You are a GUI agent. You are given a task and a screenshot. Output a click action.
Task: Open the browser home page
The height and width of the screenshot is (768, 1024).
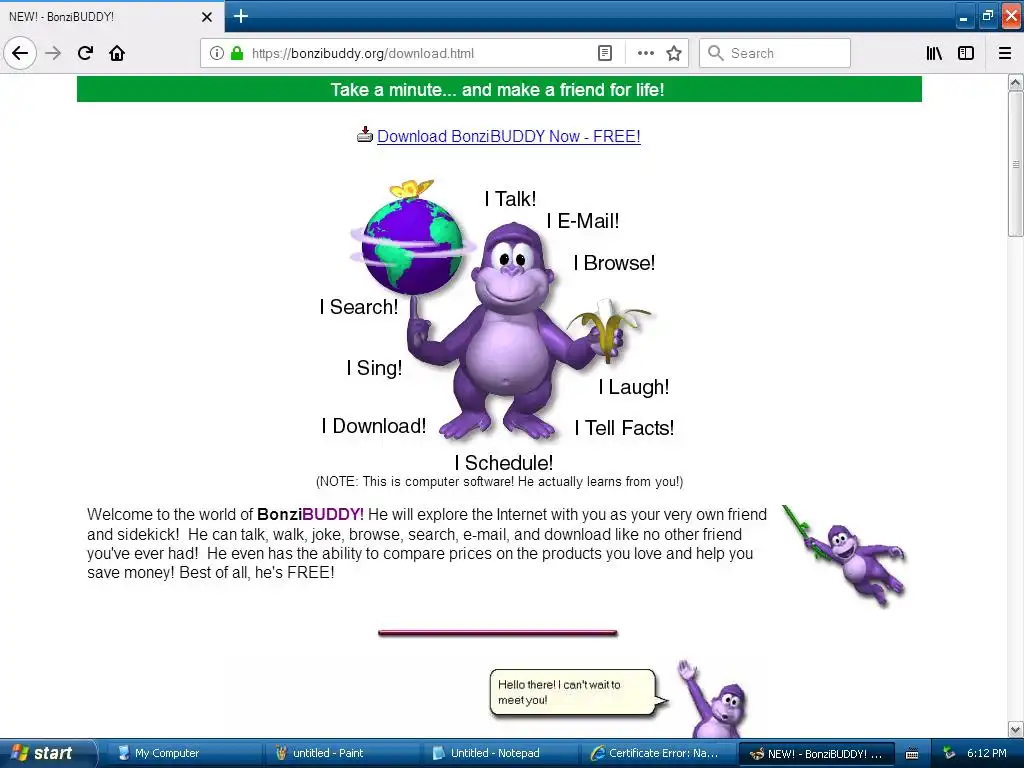click(x=117, y=53)
